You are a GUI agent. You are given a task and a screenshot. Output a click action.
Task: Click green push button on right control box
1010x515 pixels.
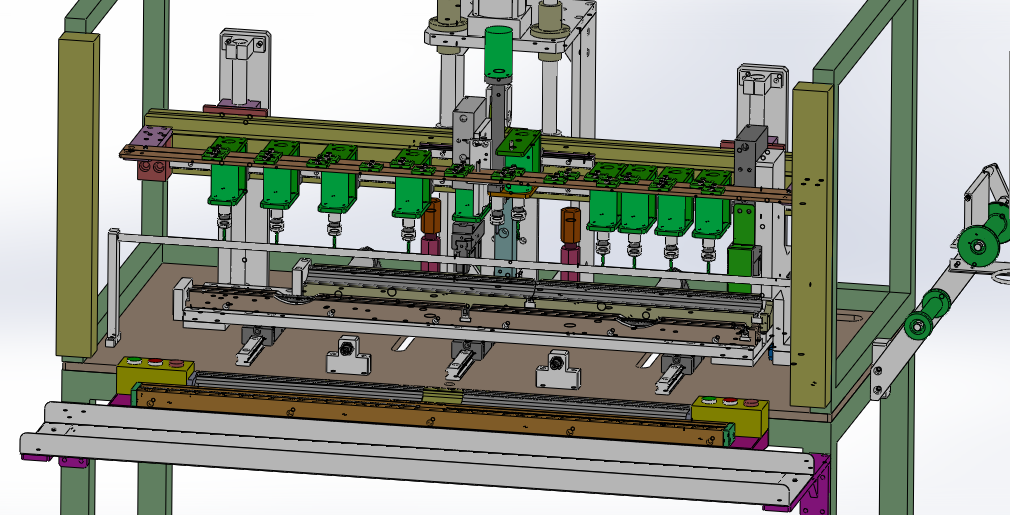(x=710, y=400)
